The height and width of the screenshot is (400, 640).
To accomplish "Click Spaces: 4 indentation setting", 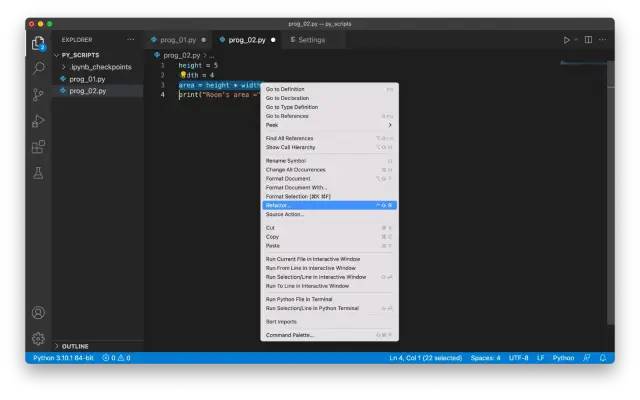I will point(485,358).
